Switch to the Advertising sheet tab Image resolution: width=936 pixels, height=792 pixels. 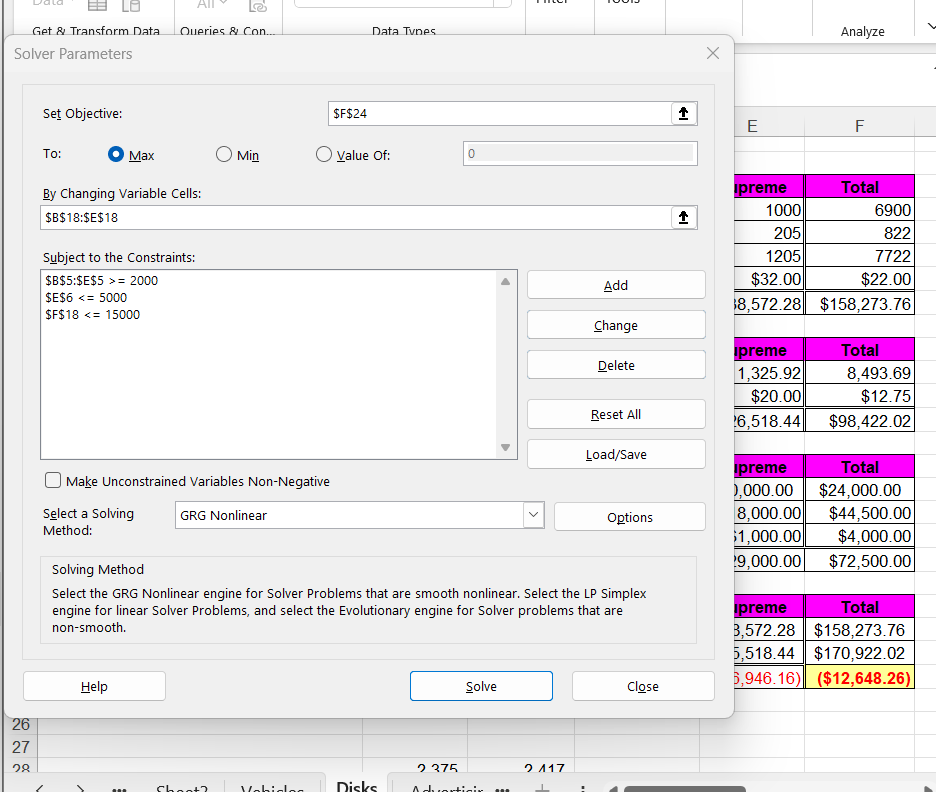[x=447, y=788]
